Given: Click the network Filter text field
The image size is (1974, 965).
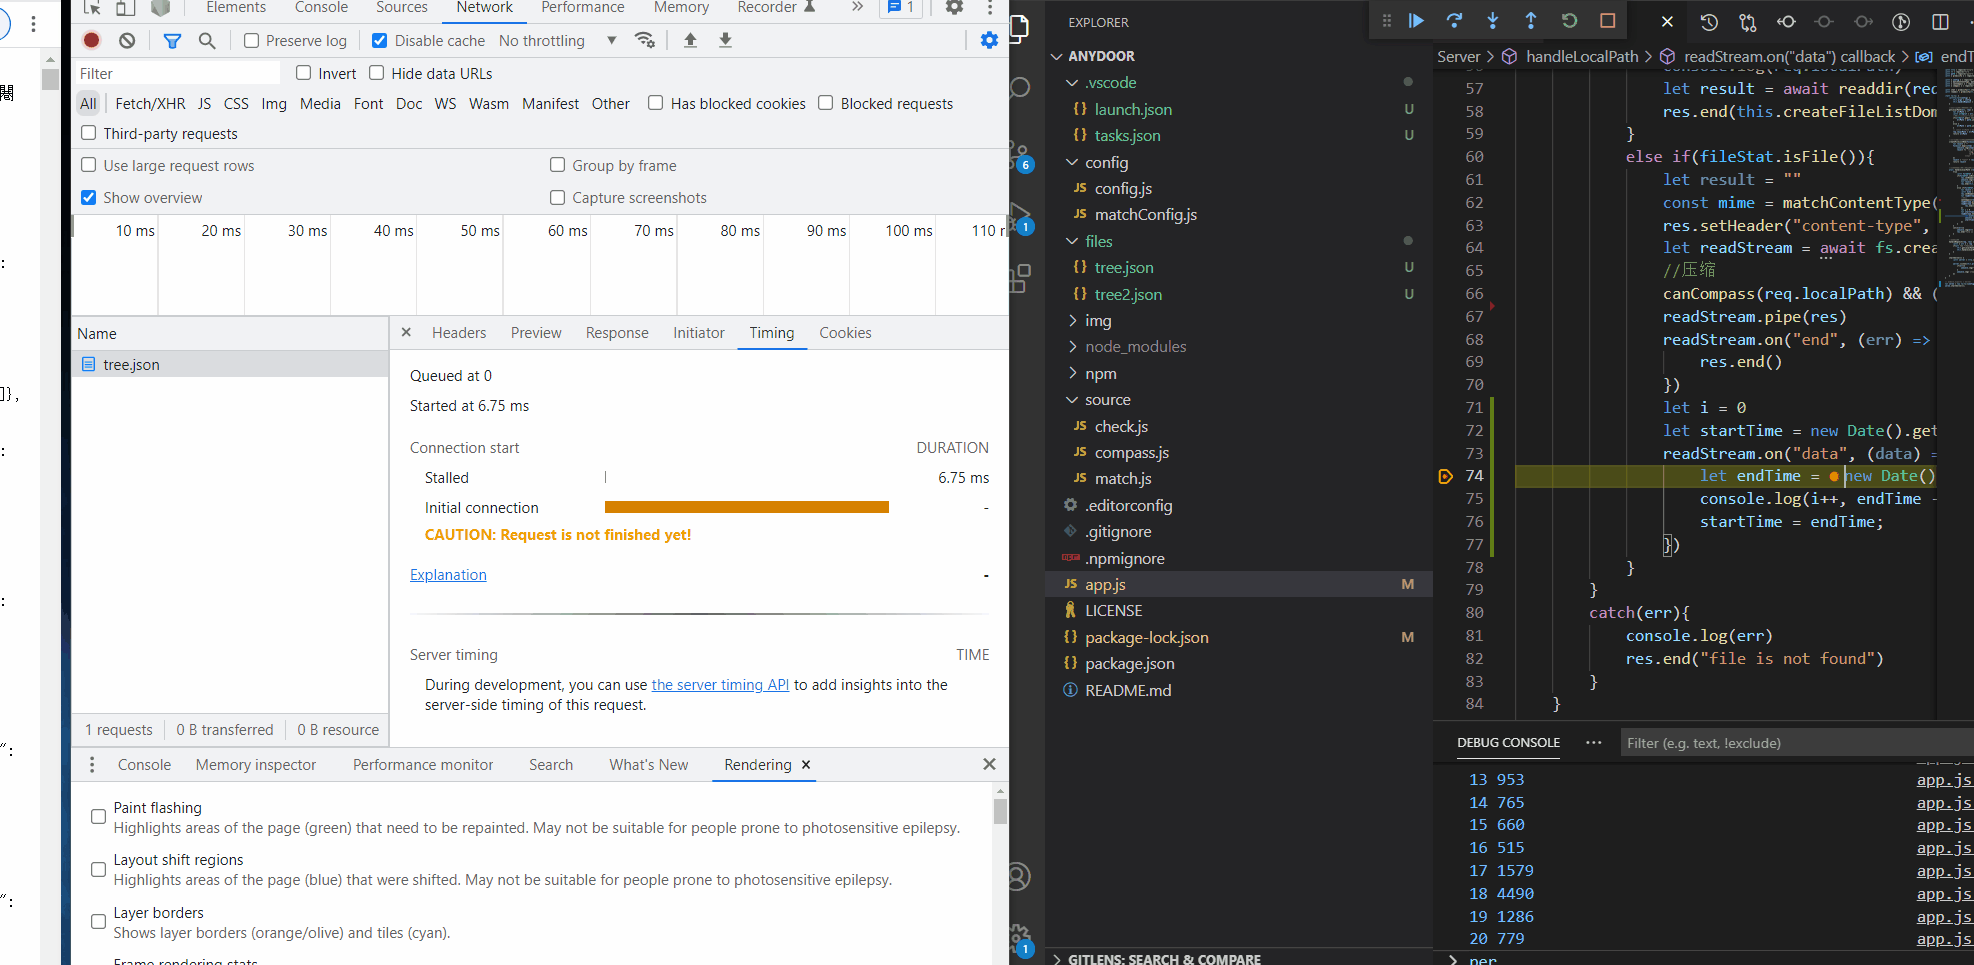Looking at the screenshot, I should (178, 73).
